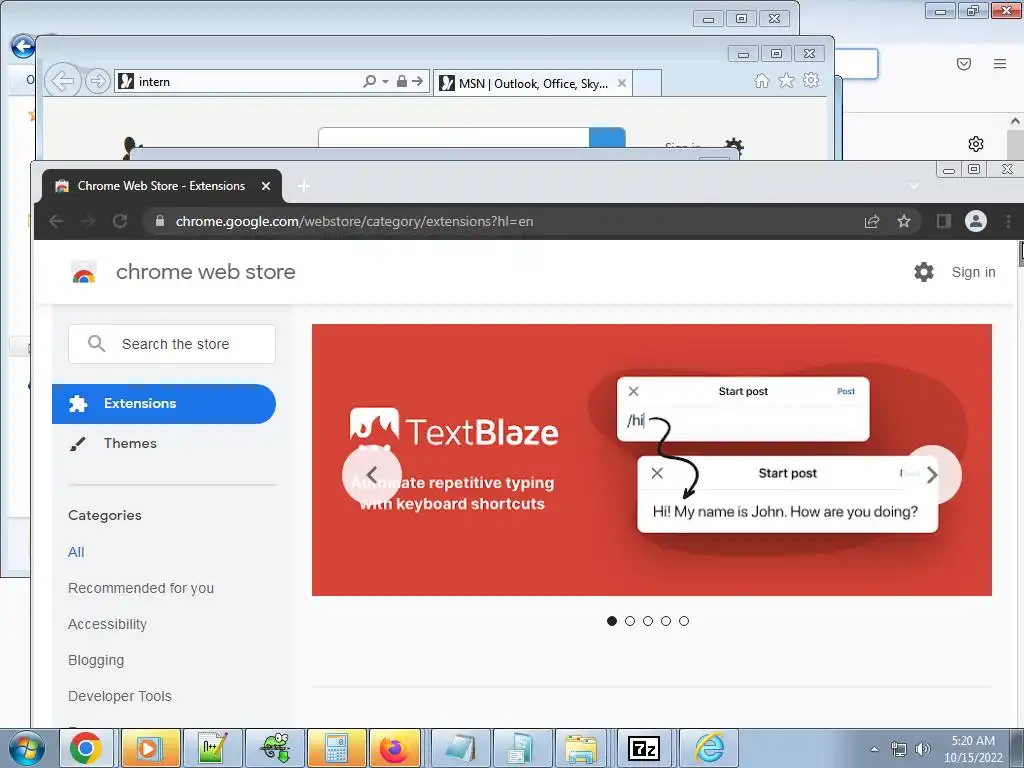This screenshot has height=768, width=1024.
Task: Open settings gear in Firefox page
Action: coord(976,144)
